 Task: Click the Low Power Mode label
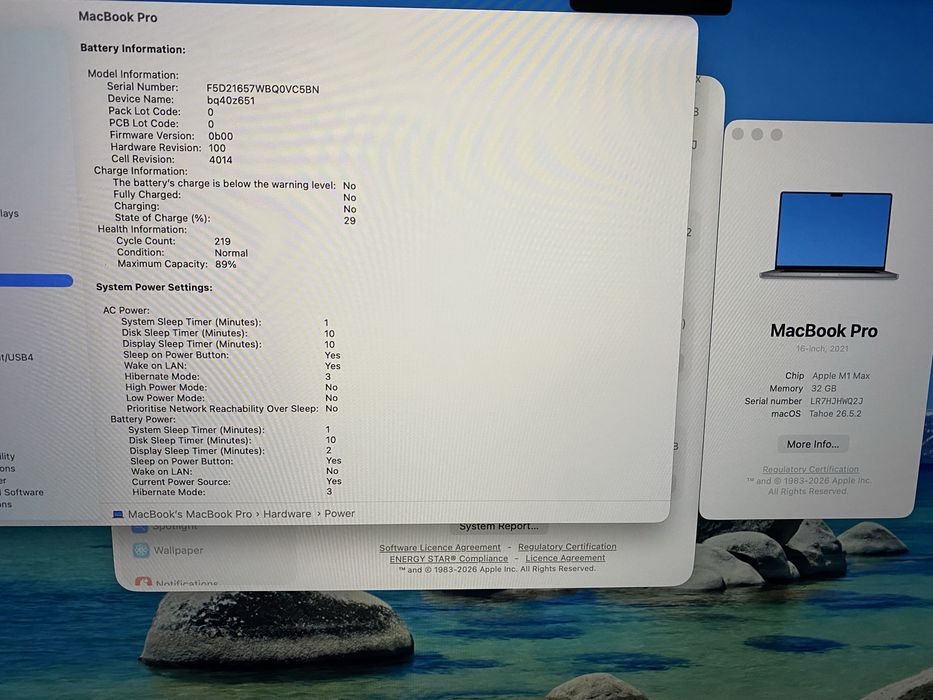click(165, 398)
